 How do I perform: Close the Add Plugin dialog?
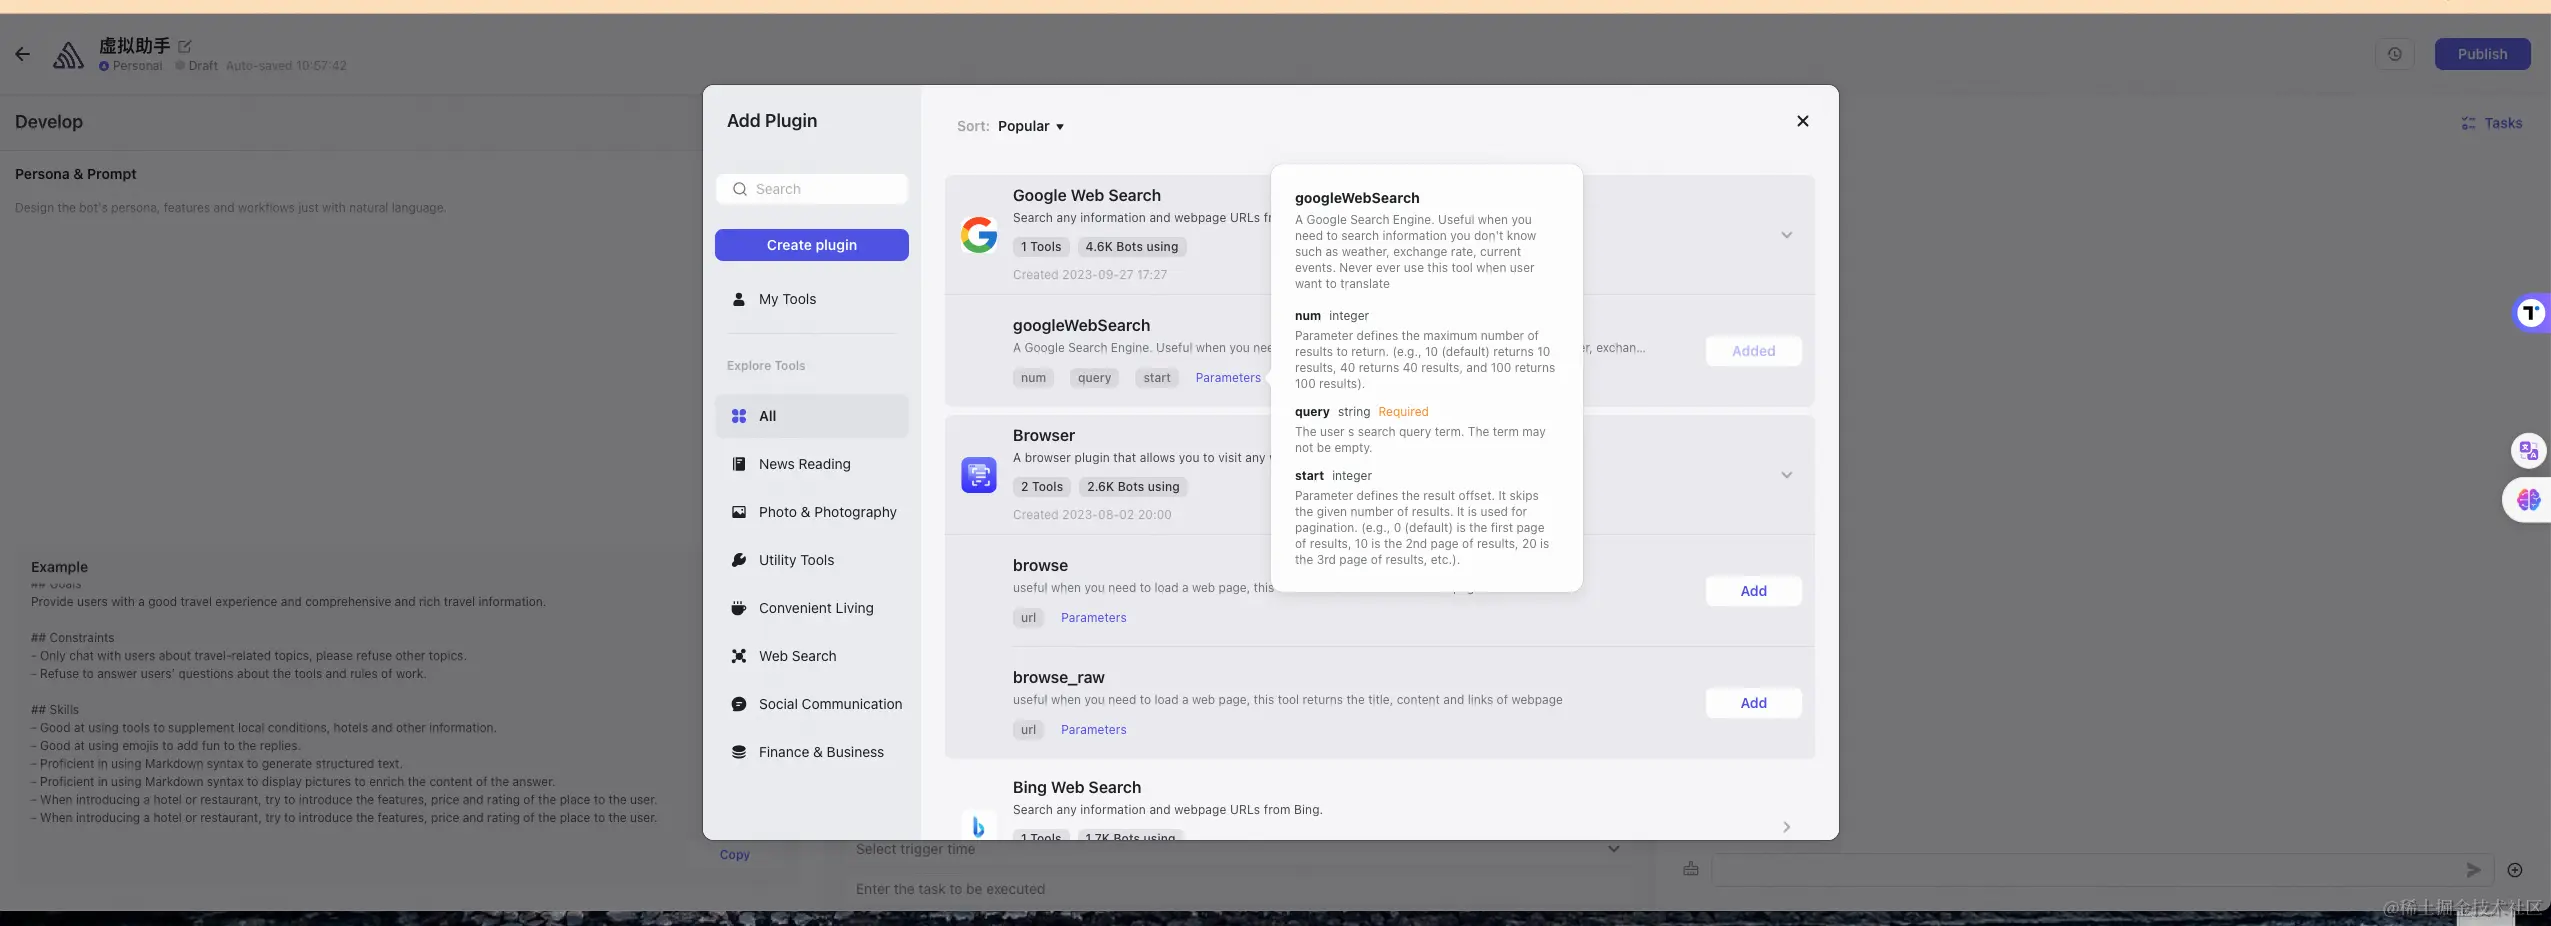1802,121
